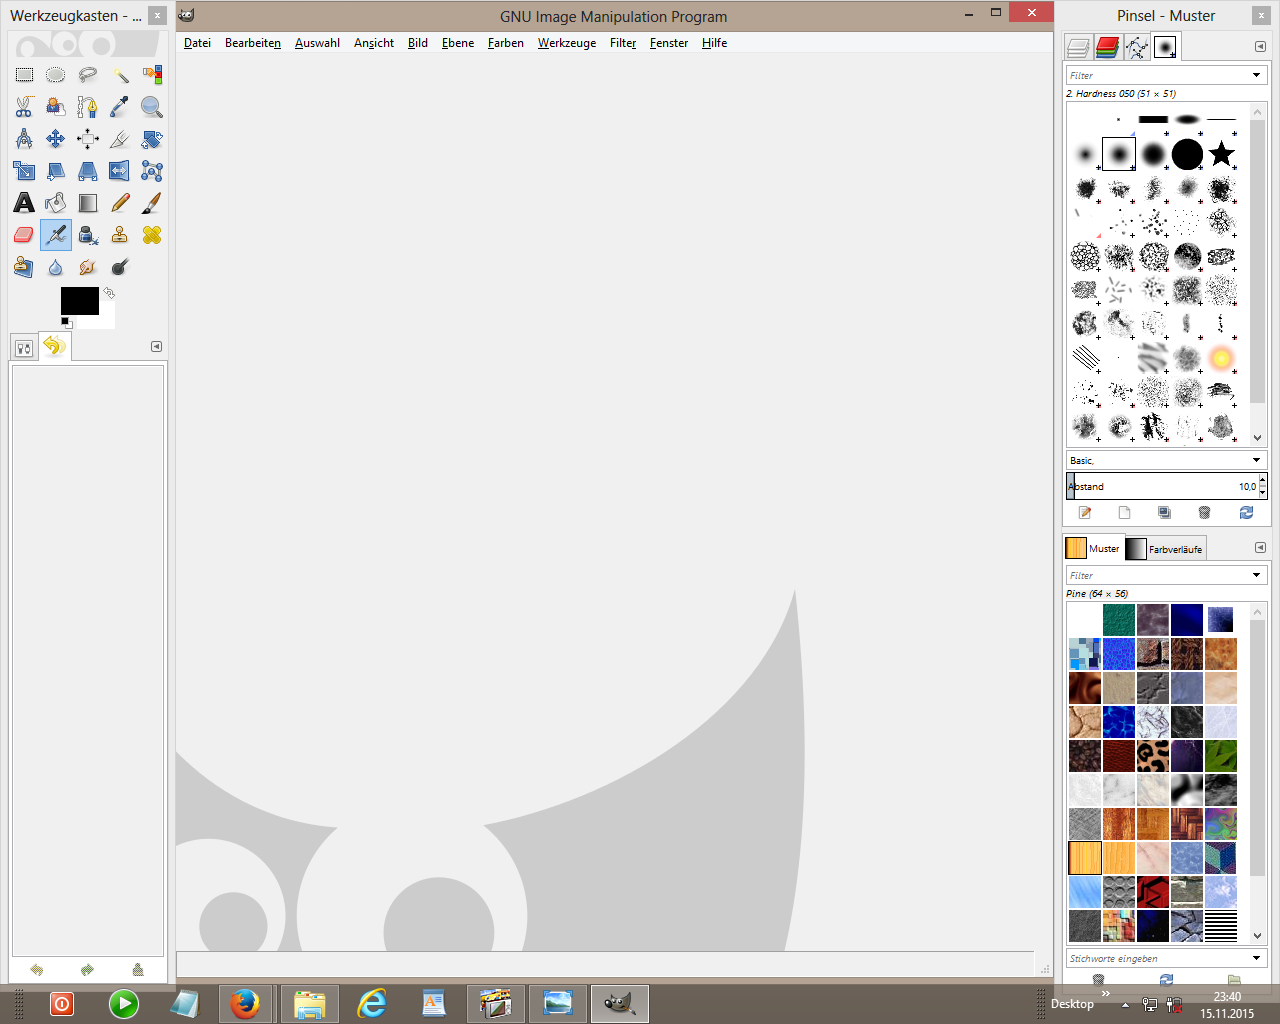The height and width of the screenshot is (1024, 1280).
Task: Open the Werkzeuge menu
Action: coord(566,43)
